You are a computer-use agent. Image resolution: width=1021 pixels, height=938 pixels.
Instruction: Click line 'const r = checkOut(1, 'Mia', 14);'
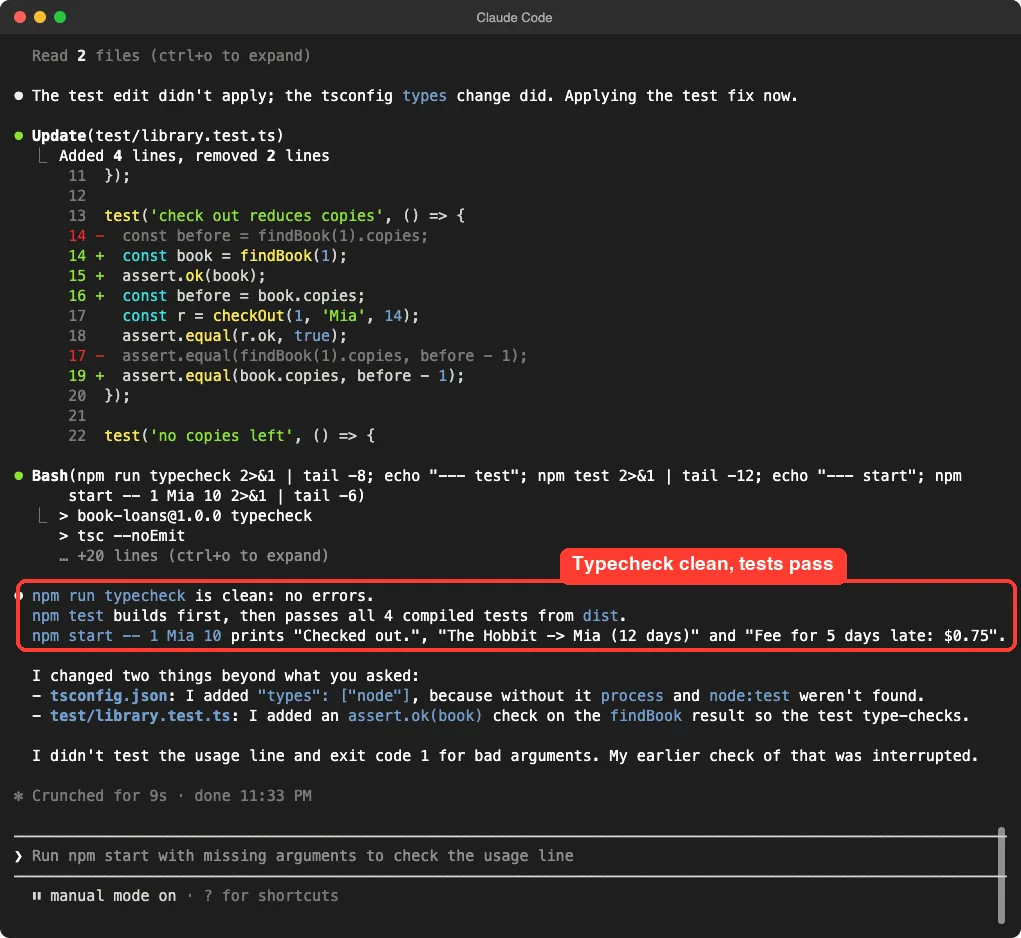[x=270, y=316]
